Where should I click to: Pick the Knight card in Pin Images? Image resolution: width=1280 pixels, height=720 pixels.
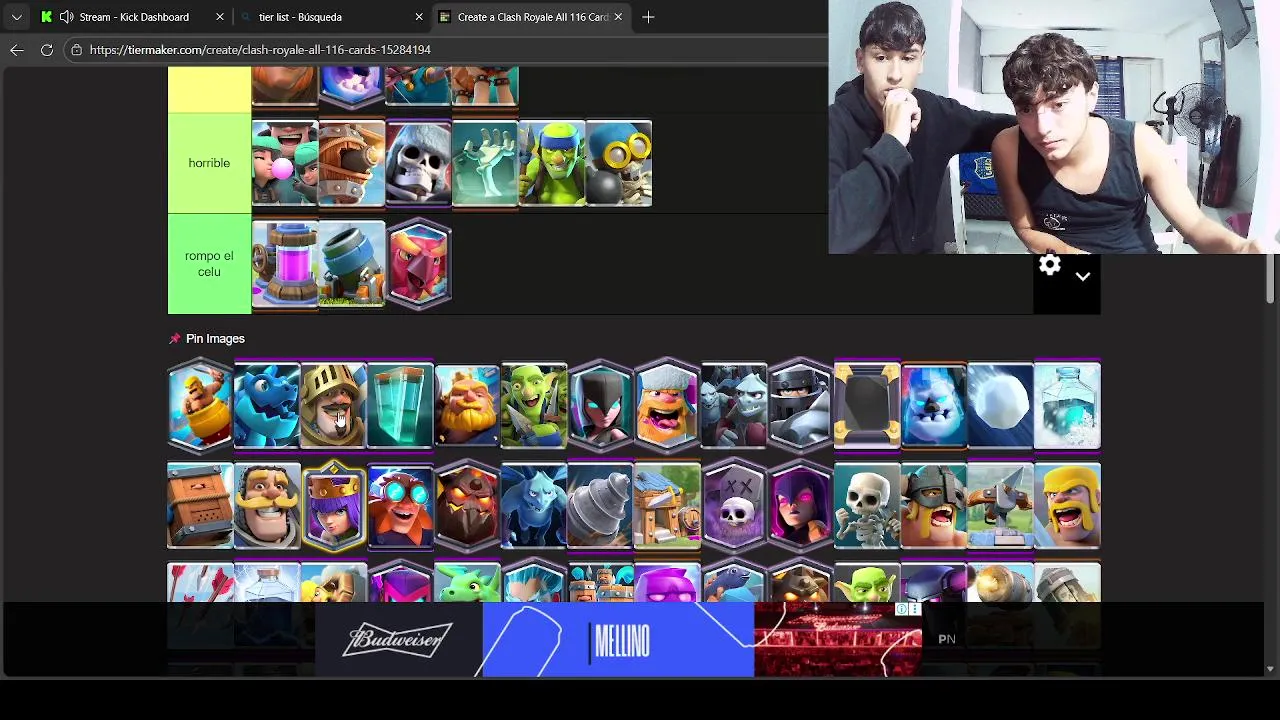[x=334, y=405]
